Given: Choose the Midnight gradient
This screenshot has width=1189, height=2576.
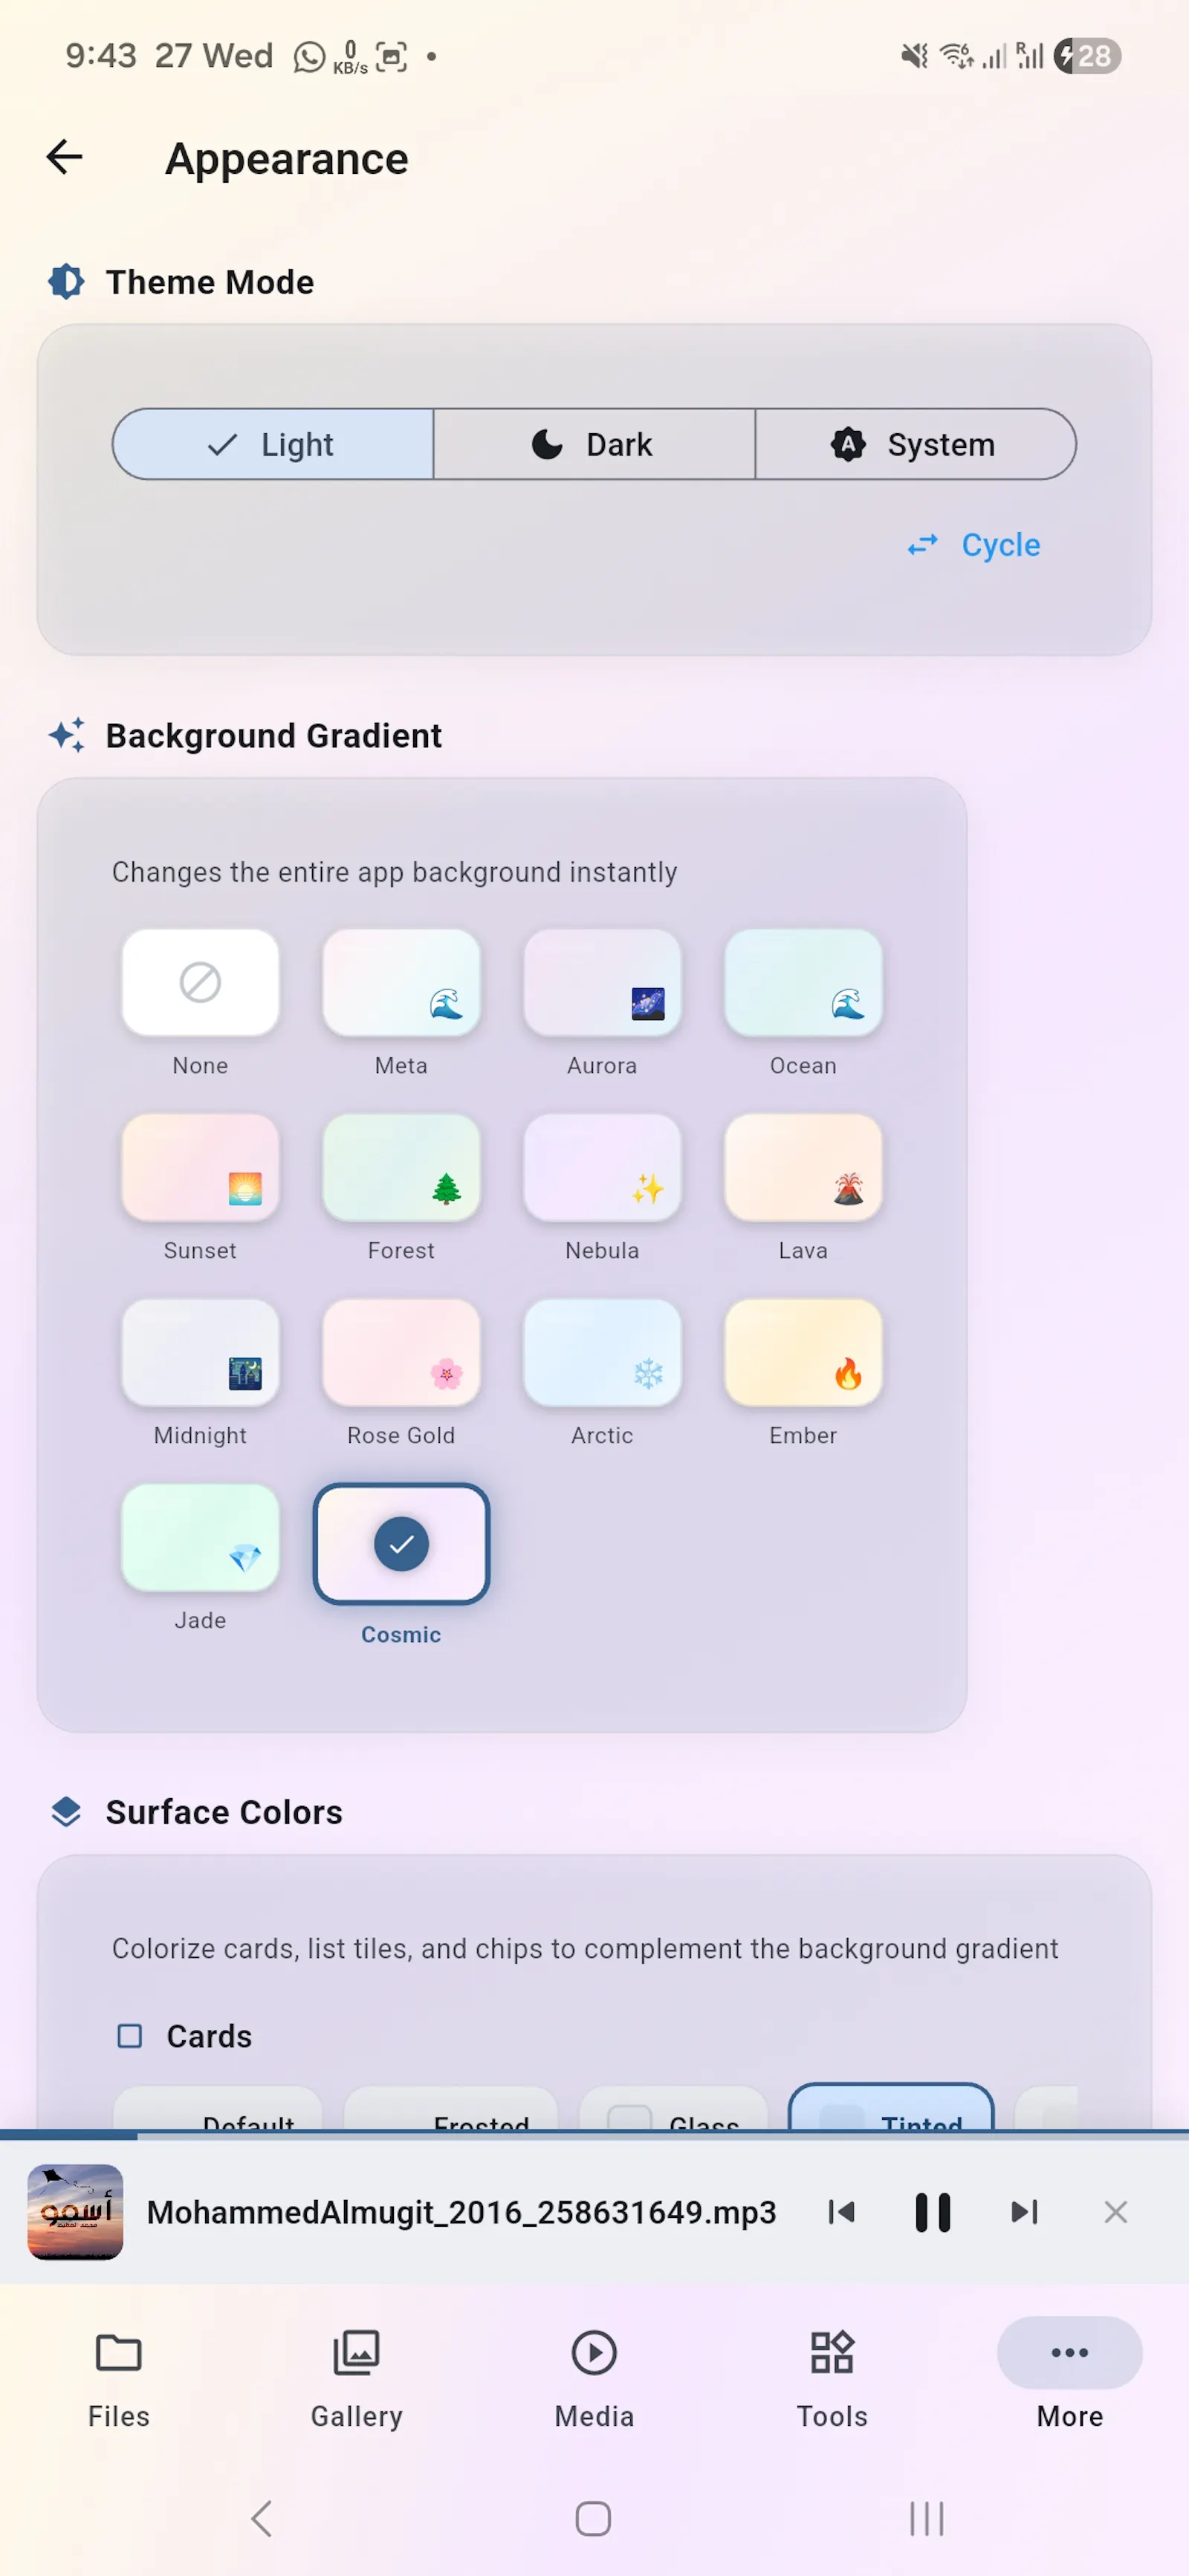Looking at the screenshot, I should 200,1352.
